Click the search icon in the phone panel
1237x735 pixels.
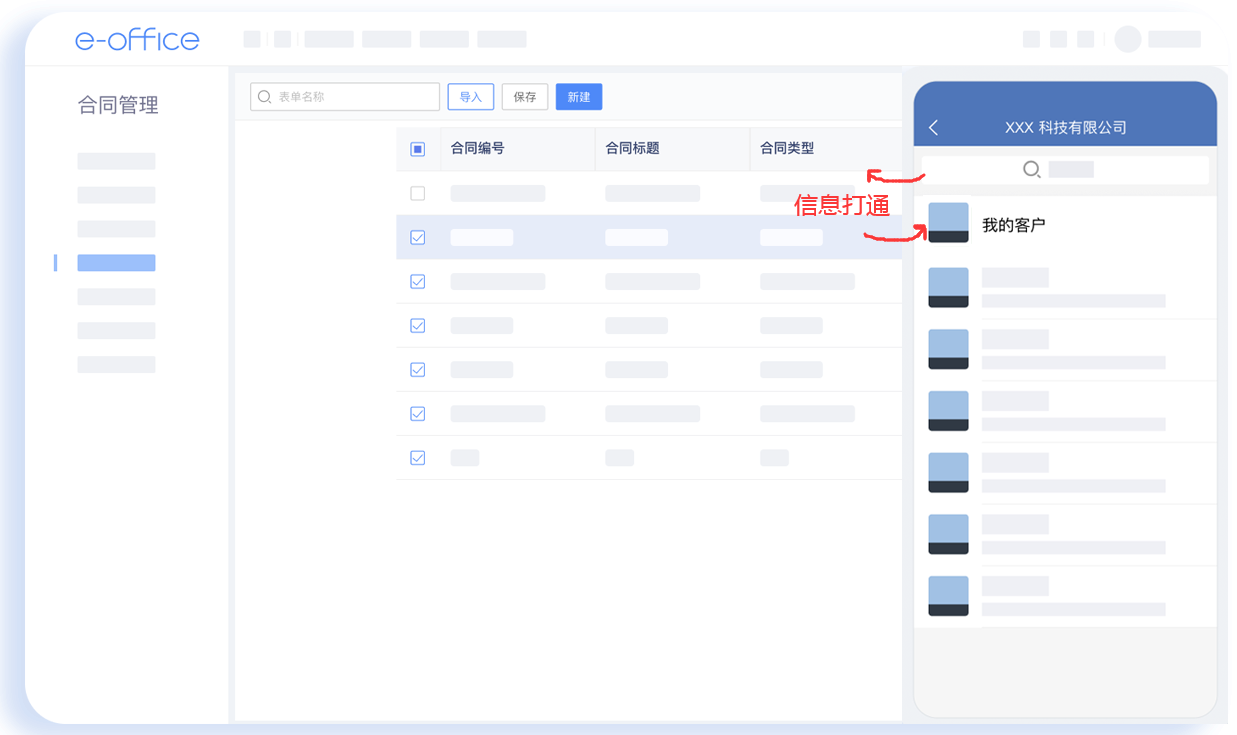pos(1032,170)
